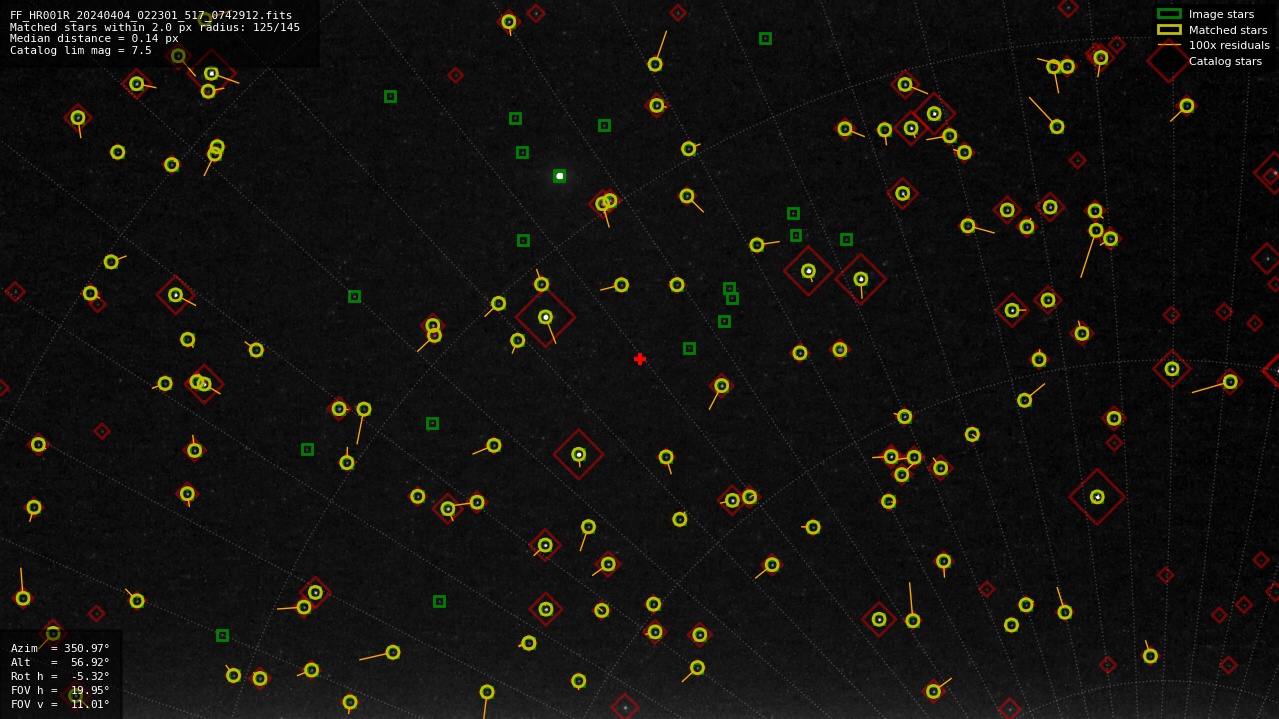Click the 'Alt = 56.92°' readout
The image size is (1279, 719).
pos(60,662)
